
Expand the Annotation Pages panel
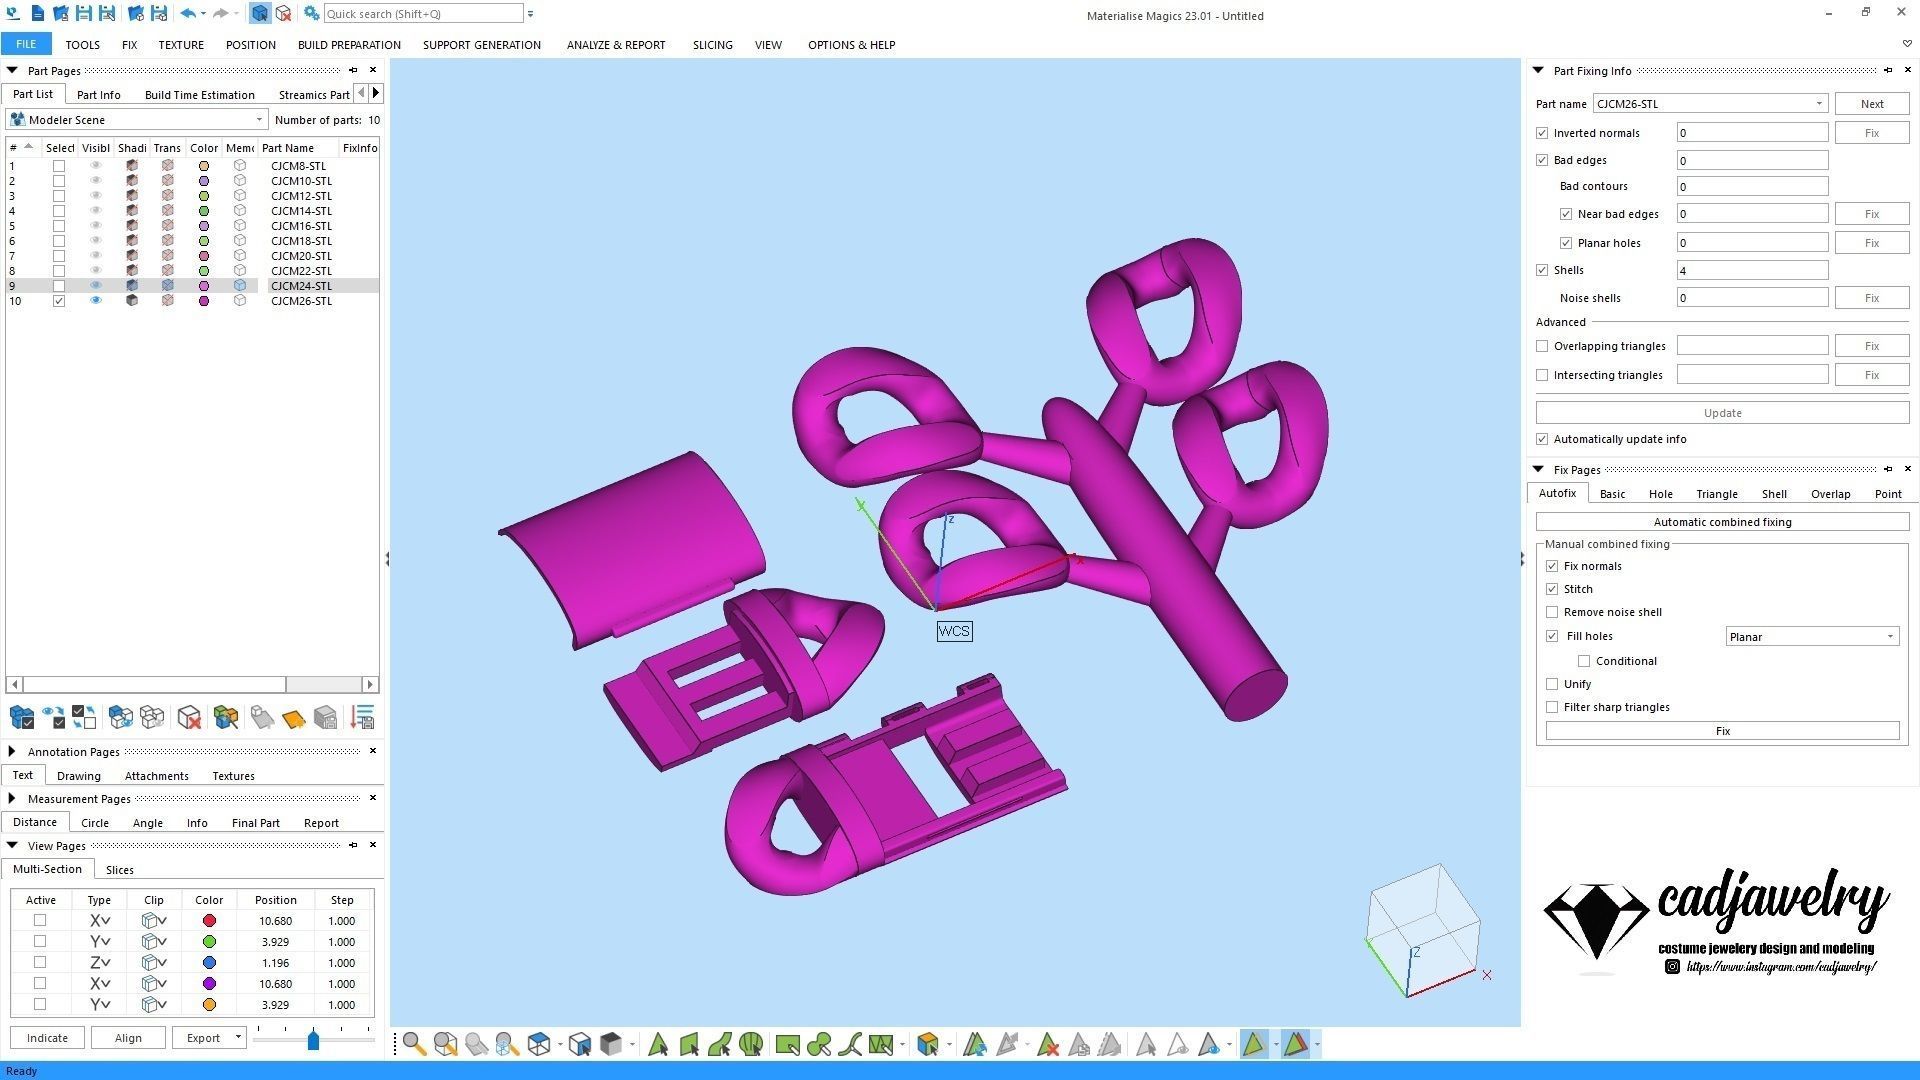pyautogui.click(x=12, y=751)
